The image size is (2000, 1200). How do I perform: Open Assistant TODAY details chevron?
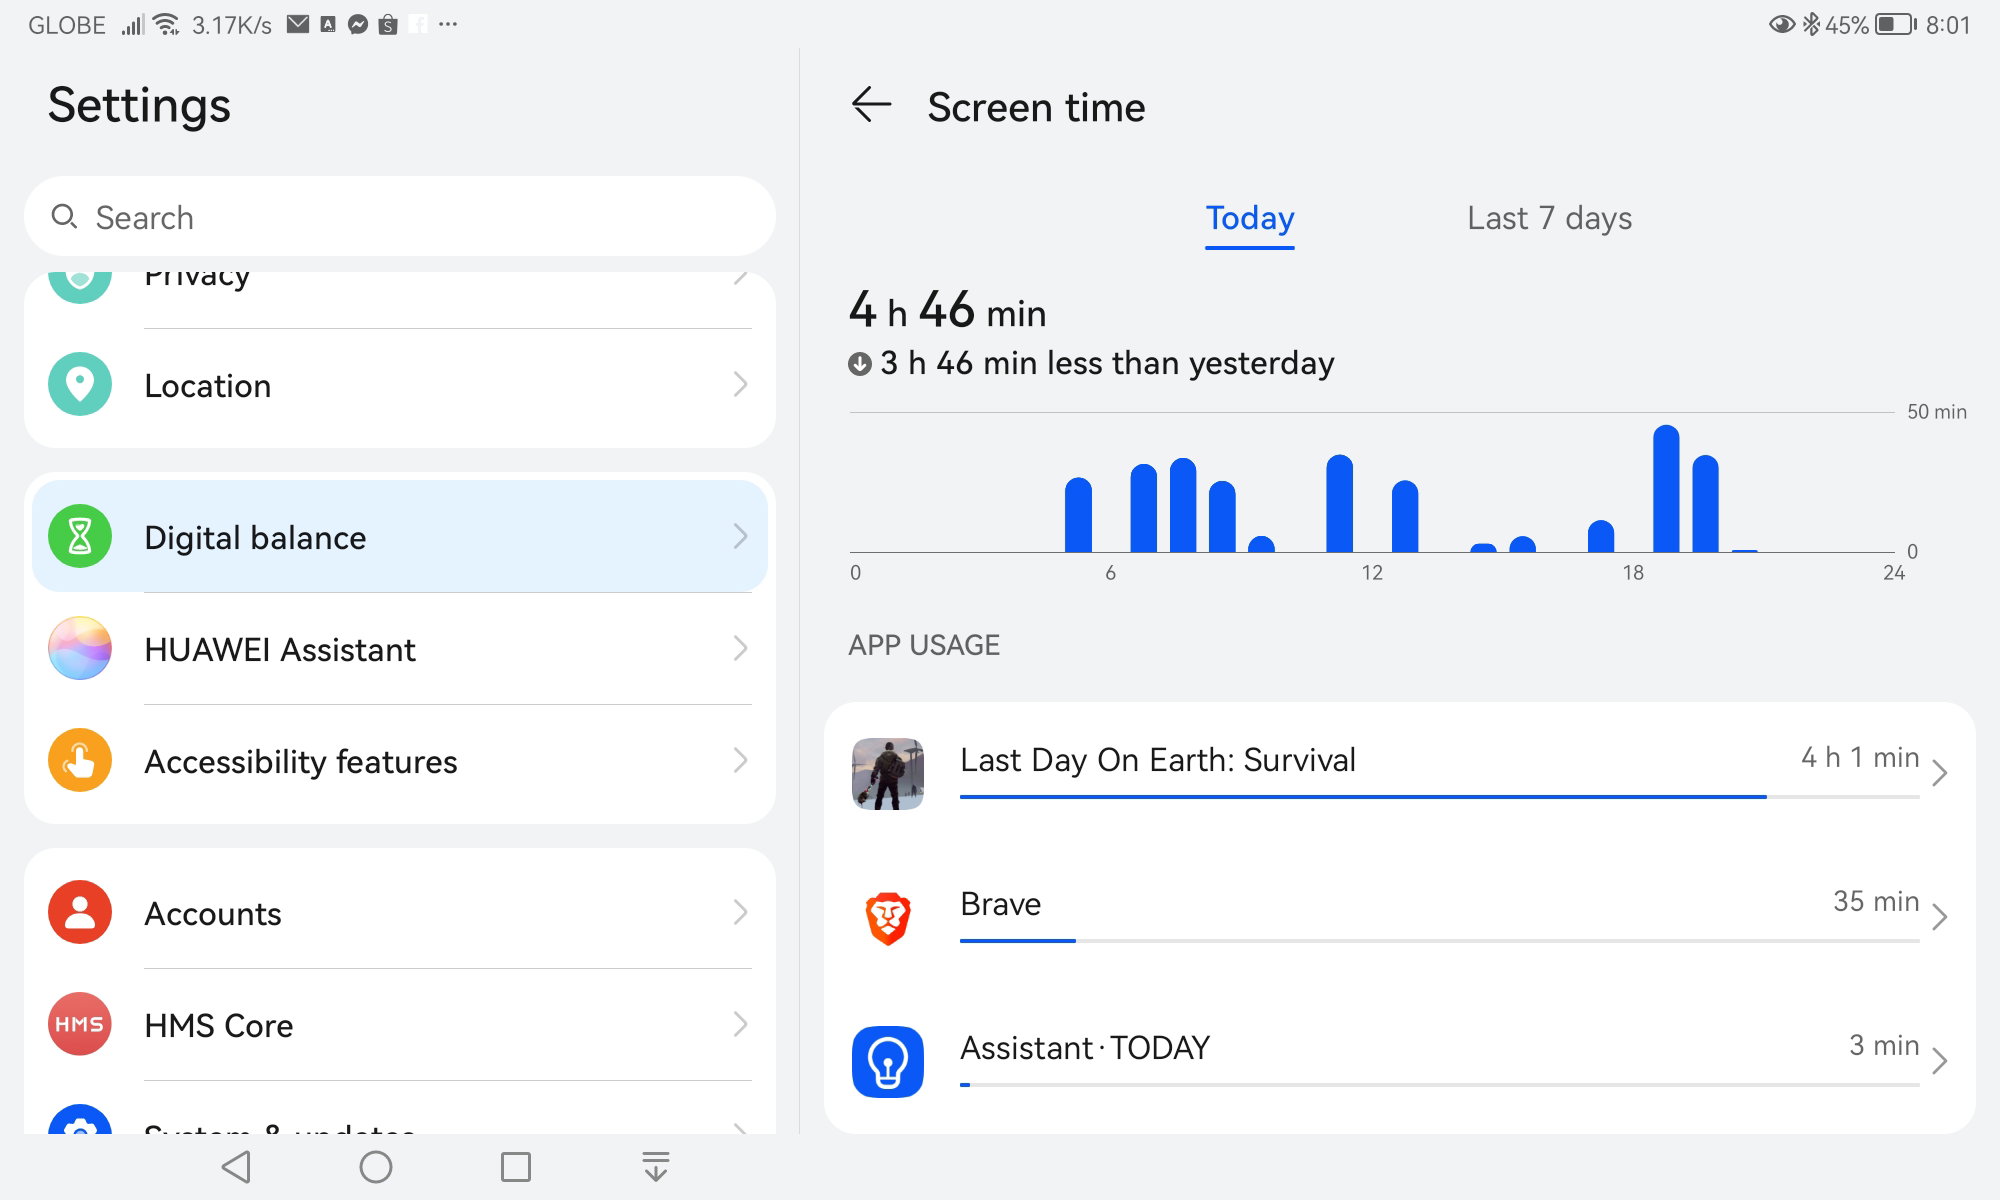click(x=1940, y=1061)
